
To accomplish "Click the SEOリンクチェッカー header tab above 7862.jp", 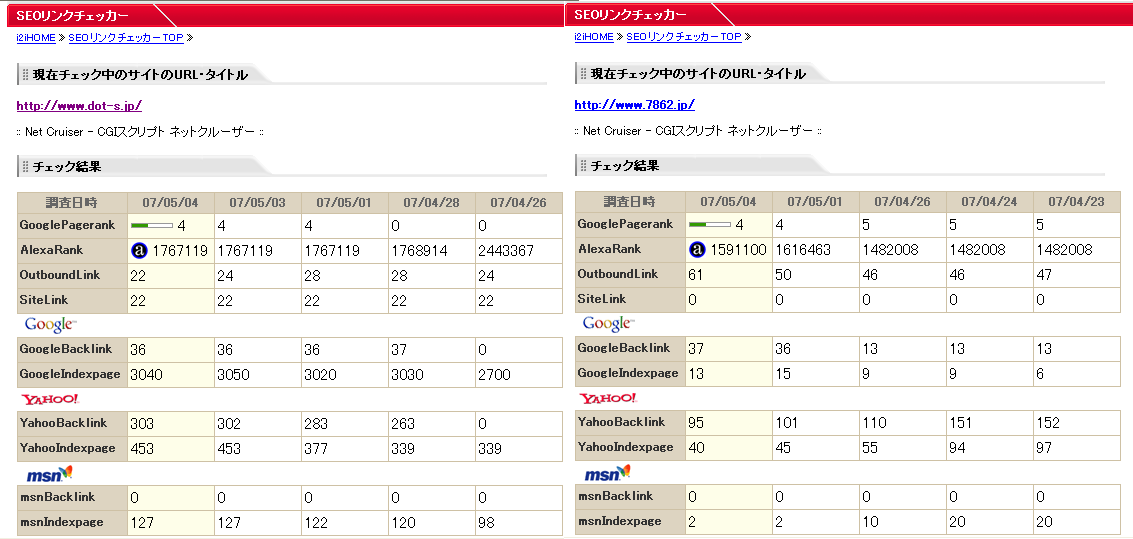I will click(631, 14).
